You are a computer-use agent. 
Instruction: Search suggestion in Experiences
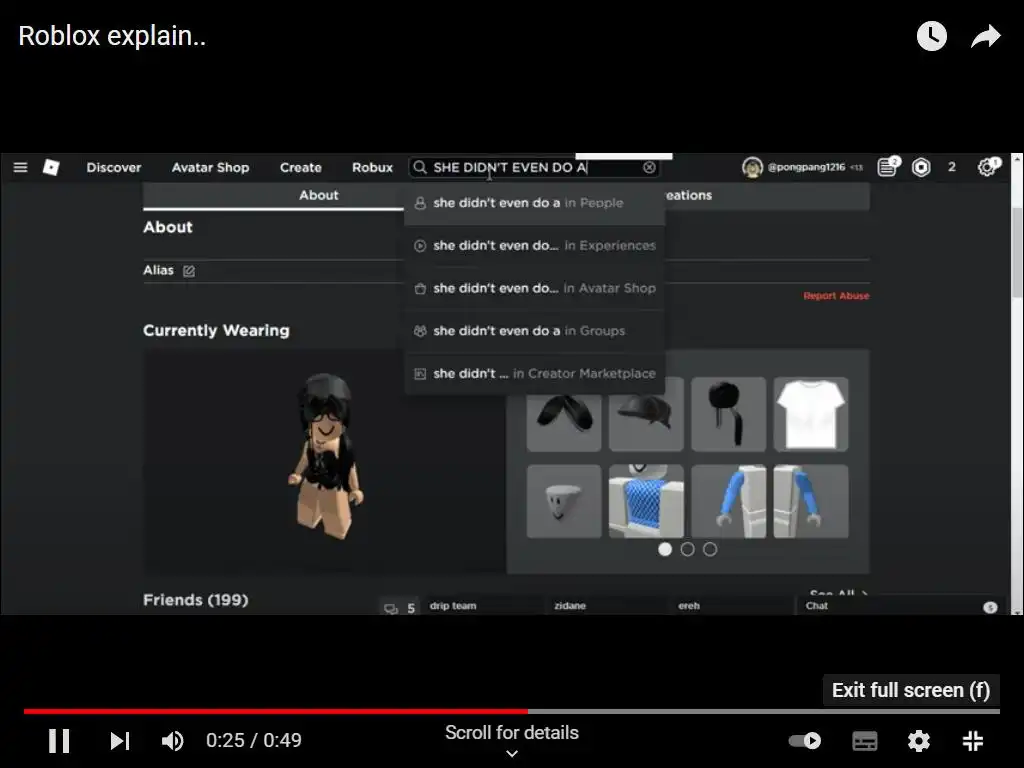tap(534, 246)
